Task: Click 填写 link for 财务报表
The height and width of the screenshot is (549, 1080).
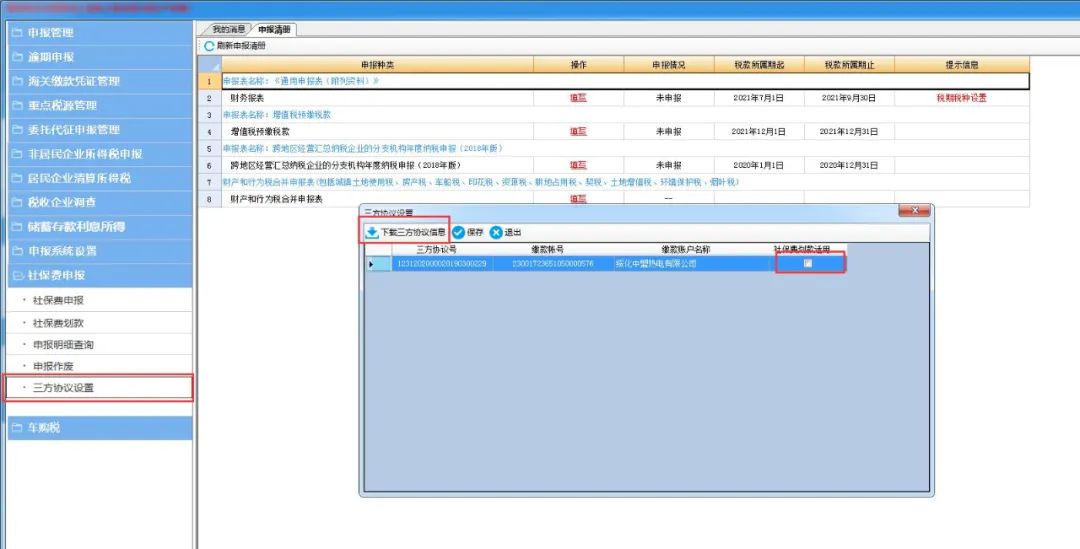Action: 578,98
